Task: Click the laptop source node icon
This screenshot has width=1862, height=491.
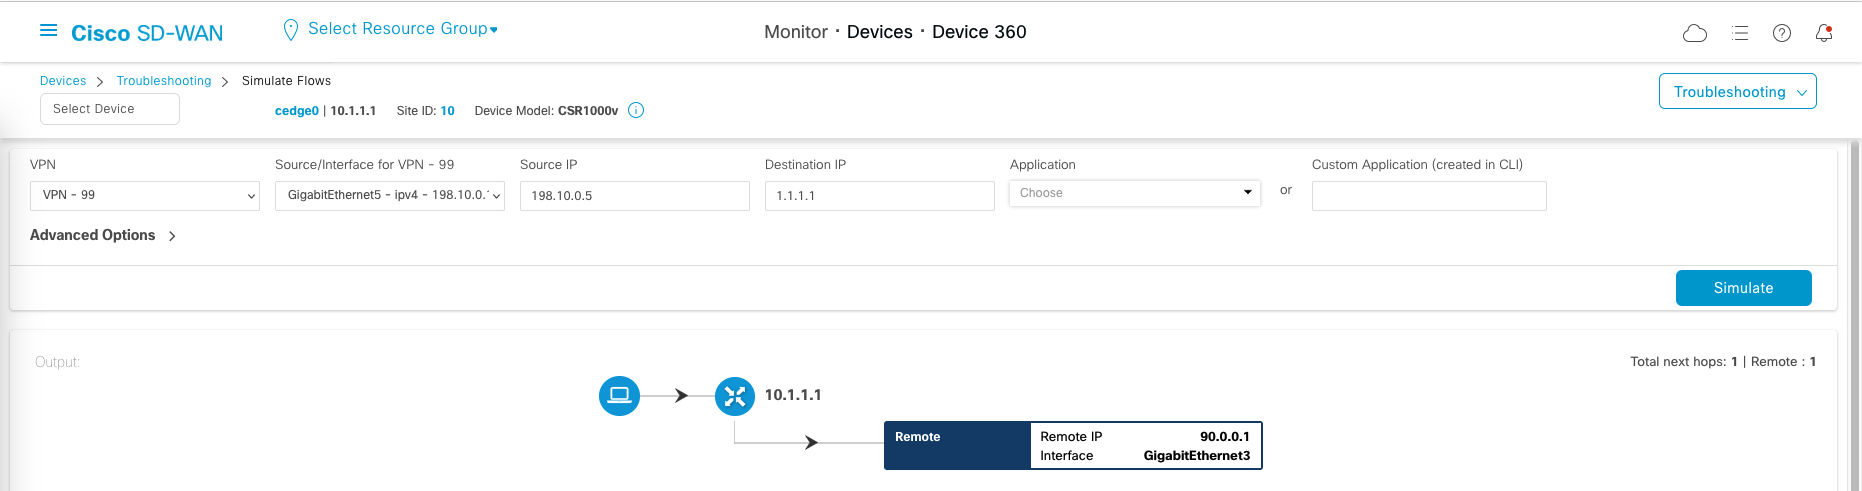Action: pyautogui.click(x=619, y=395)
